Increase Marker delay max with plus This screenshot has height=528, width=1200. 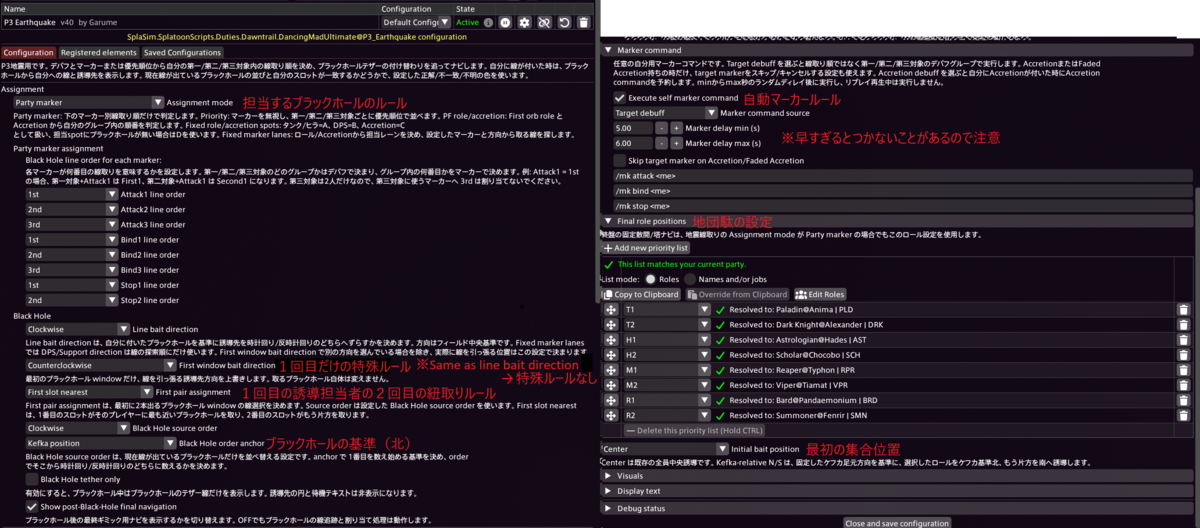[676, 143]
